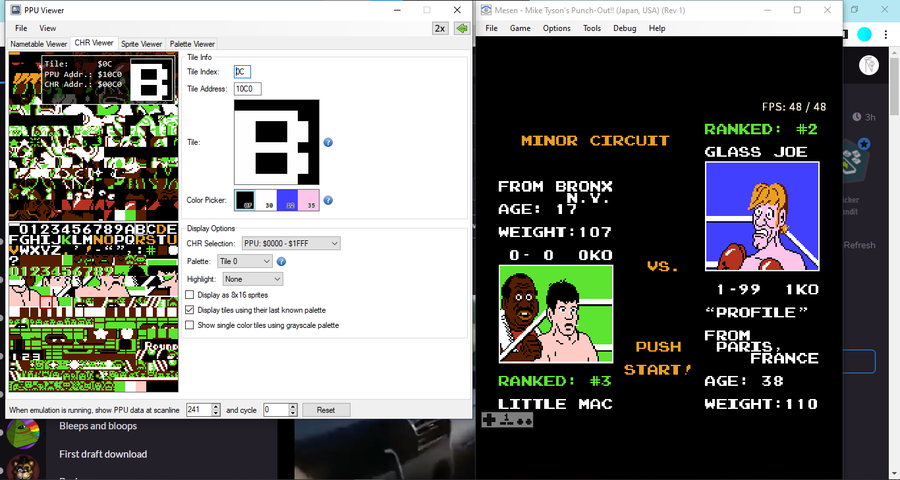Click the cycle number field showing 0
Viewport: 900px width, 480px height.
(x=276, y=410)
